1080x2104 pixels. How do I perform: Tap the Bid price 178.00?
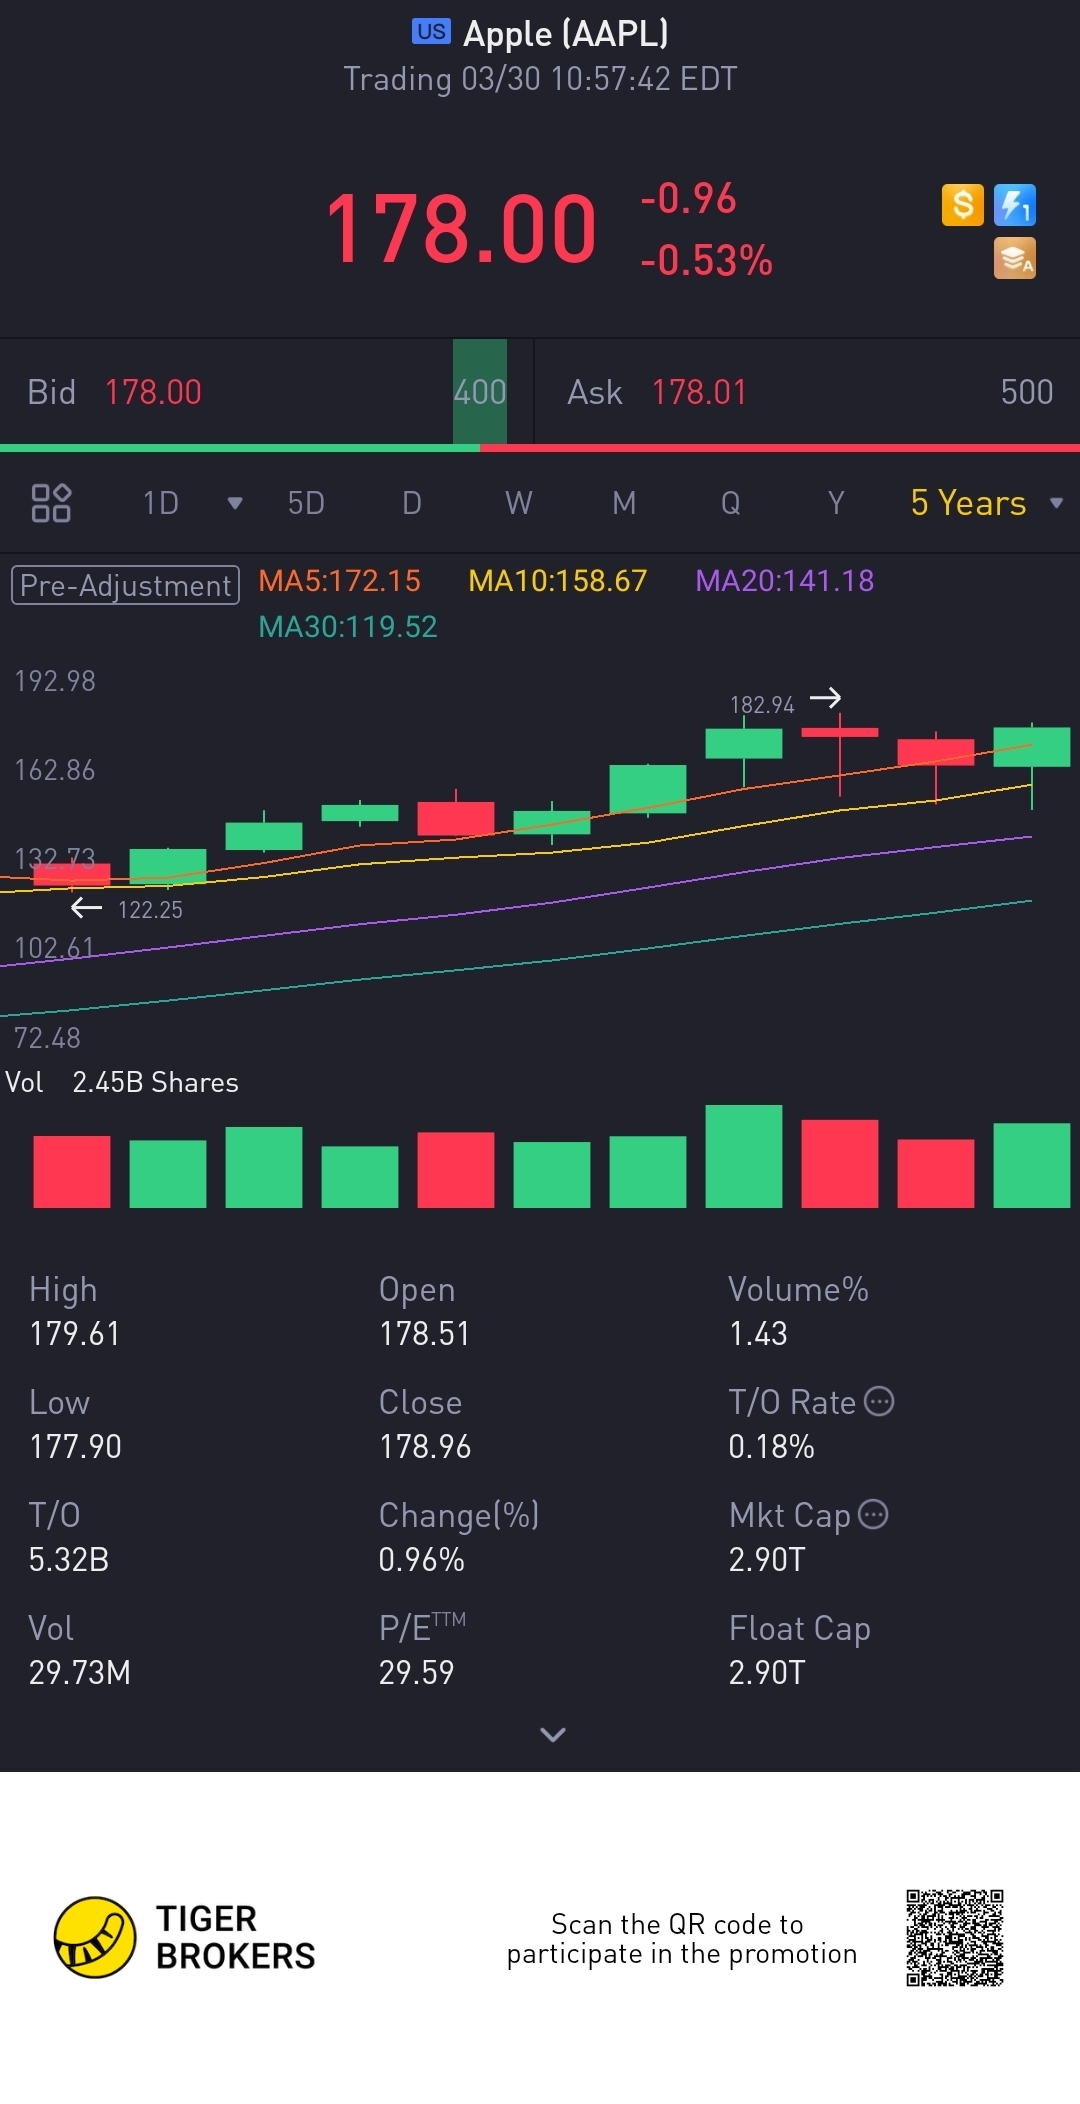[153, 392]
